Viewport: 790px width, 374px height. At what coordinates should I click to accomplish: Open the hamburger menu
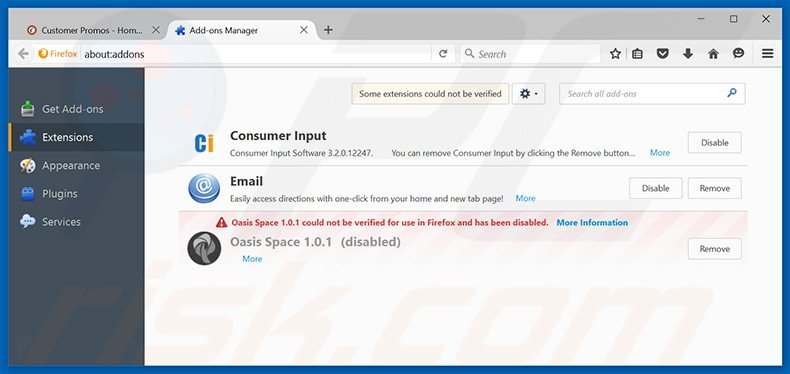pos(767,53)
